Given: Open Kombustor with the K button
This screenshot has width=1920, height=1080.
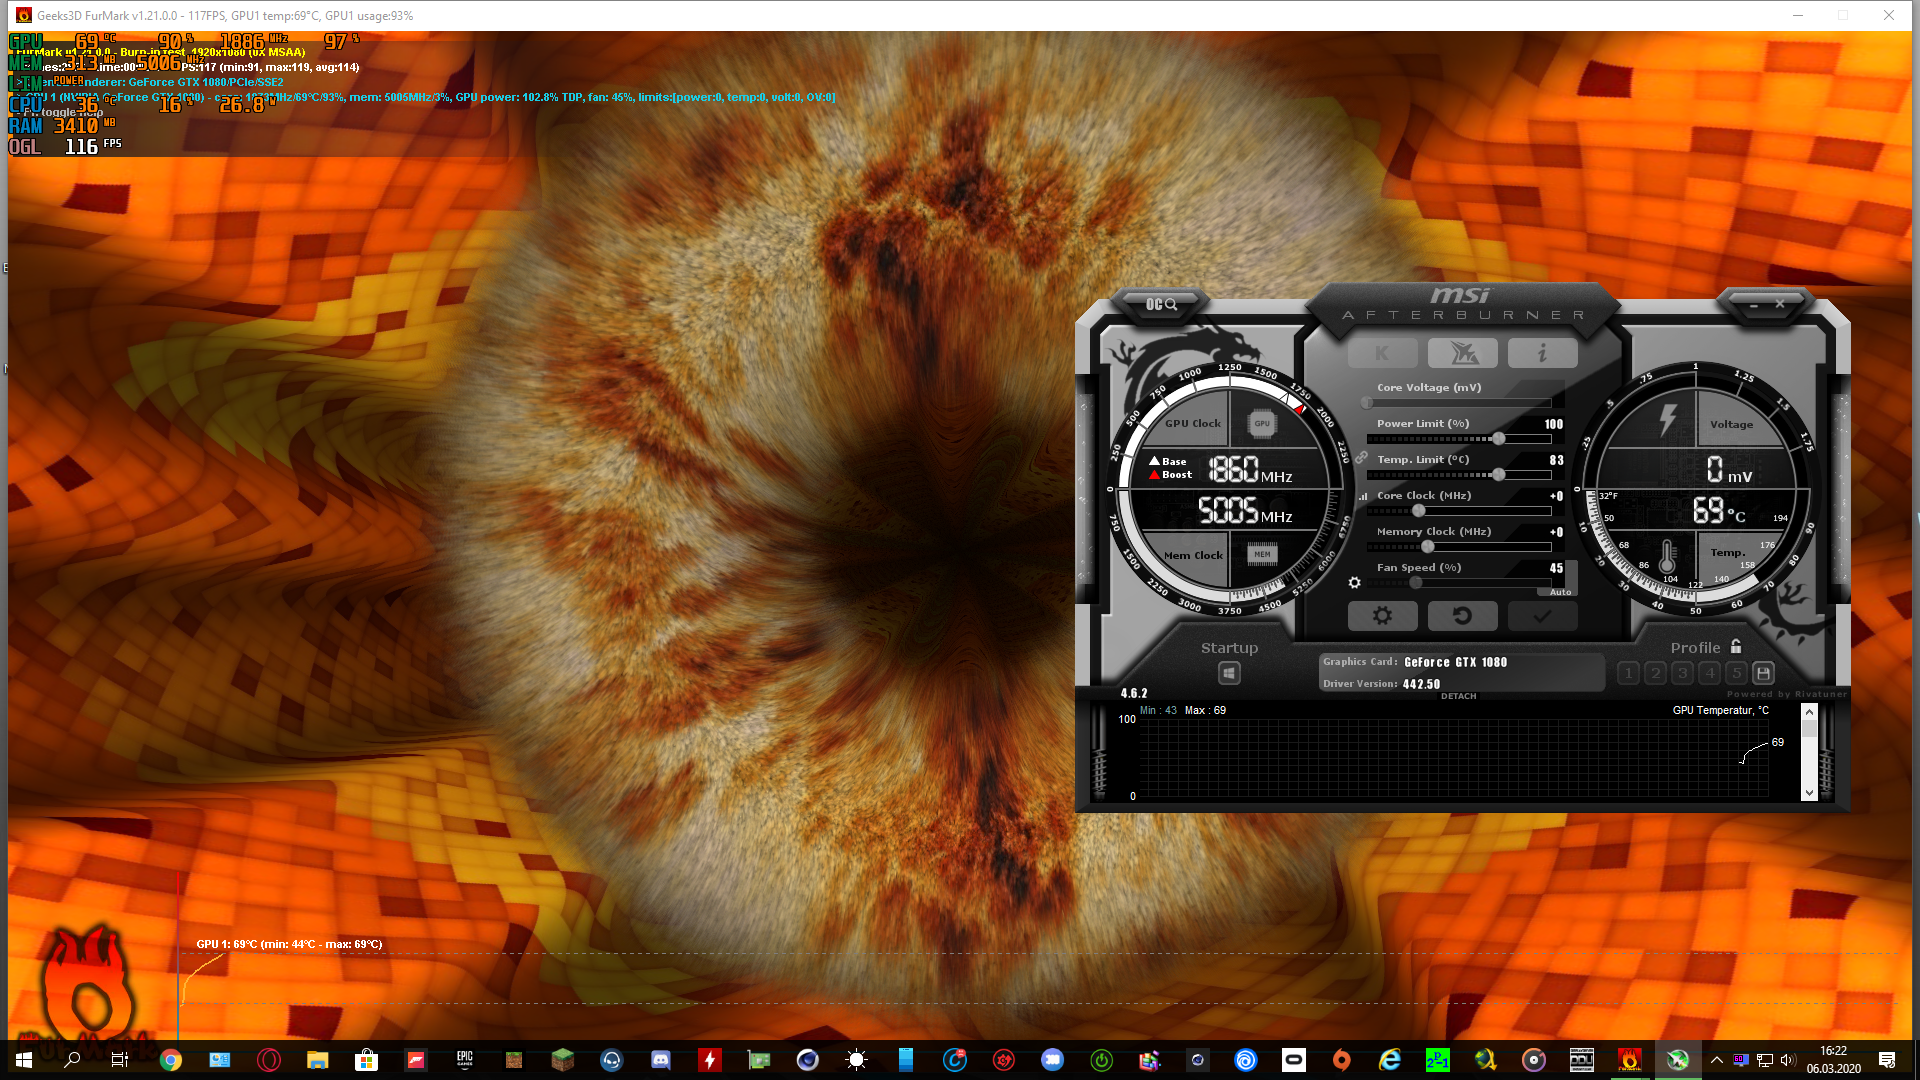Looking at the screenshot, I should [1381, 353].
